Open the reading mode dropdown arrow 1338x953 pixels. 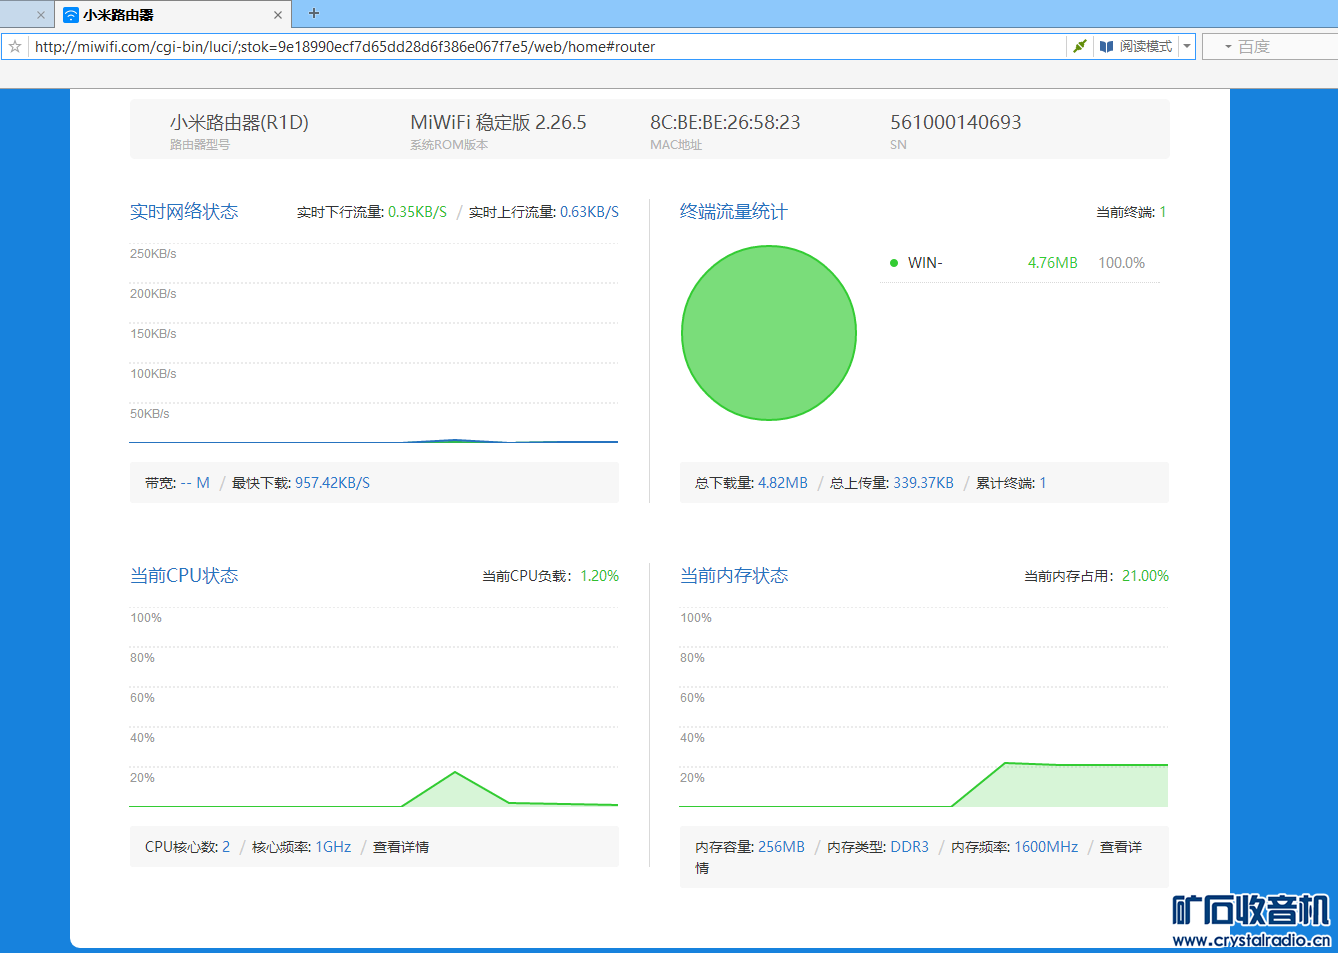(1187, 46)
